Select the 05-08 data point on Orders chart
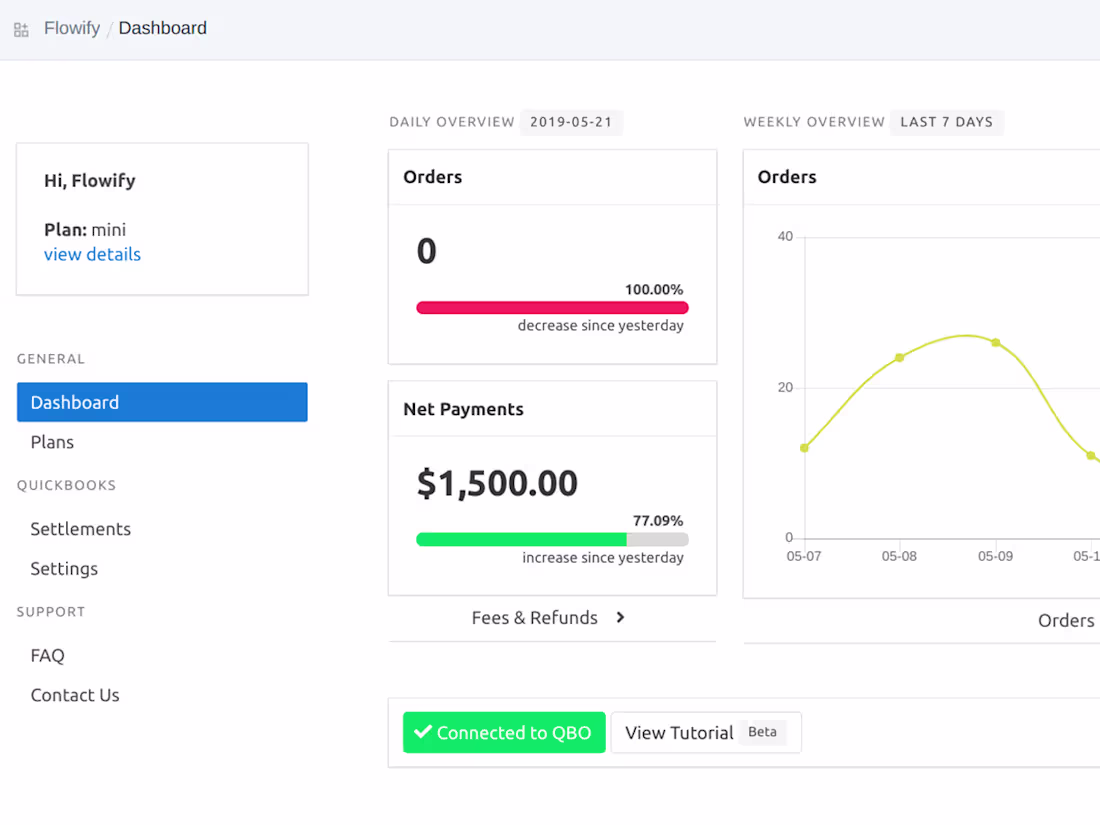The width and height of the screenshot is (1100, 825). pyautogui.click(x=899, y=356)
